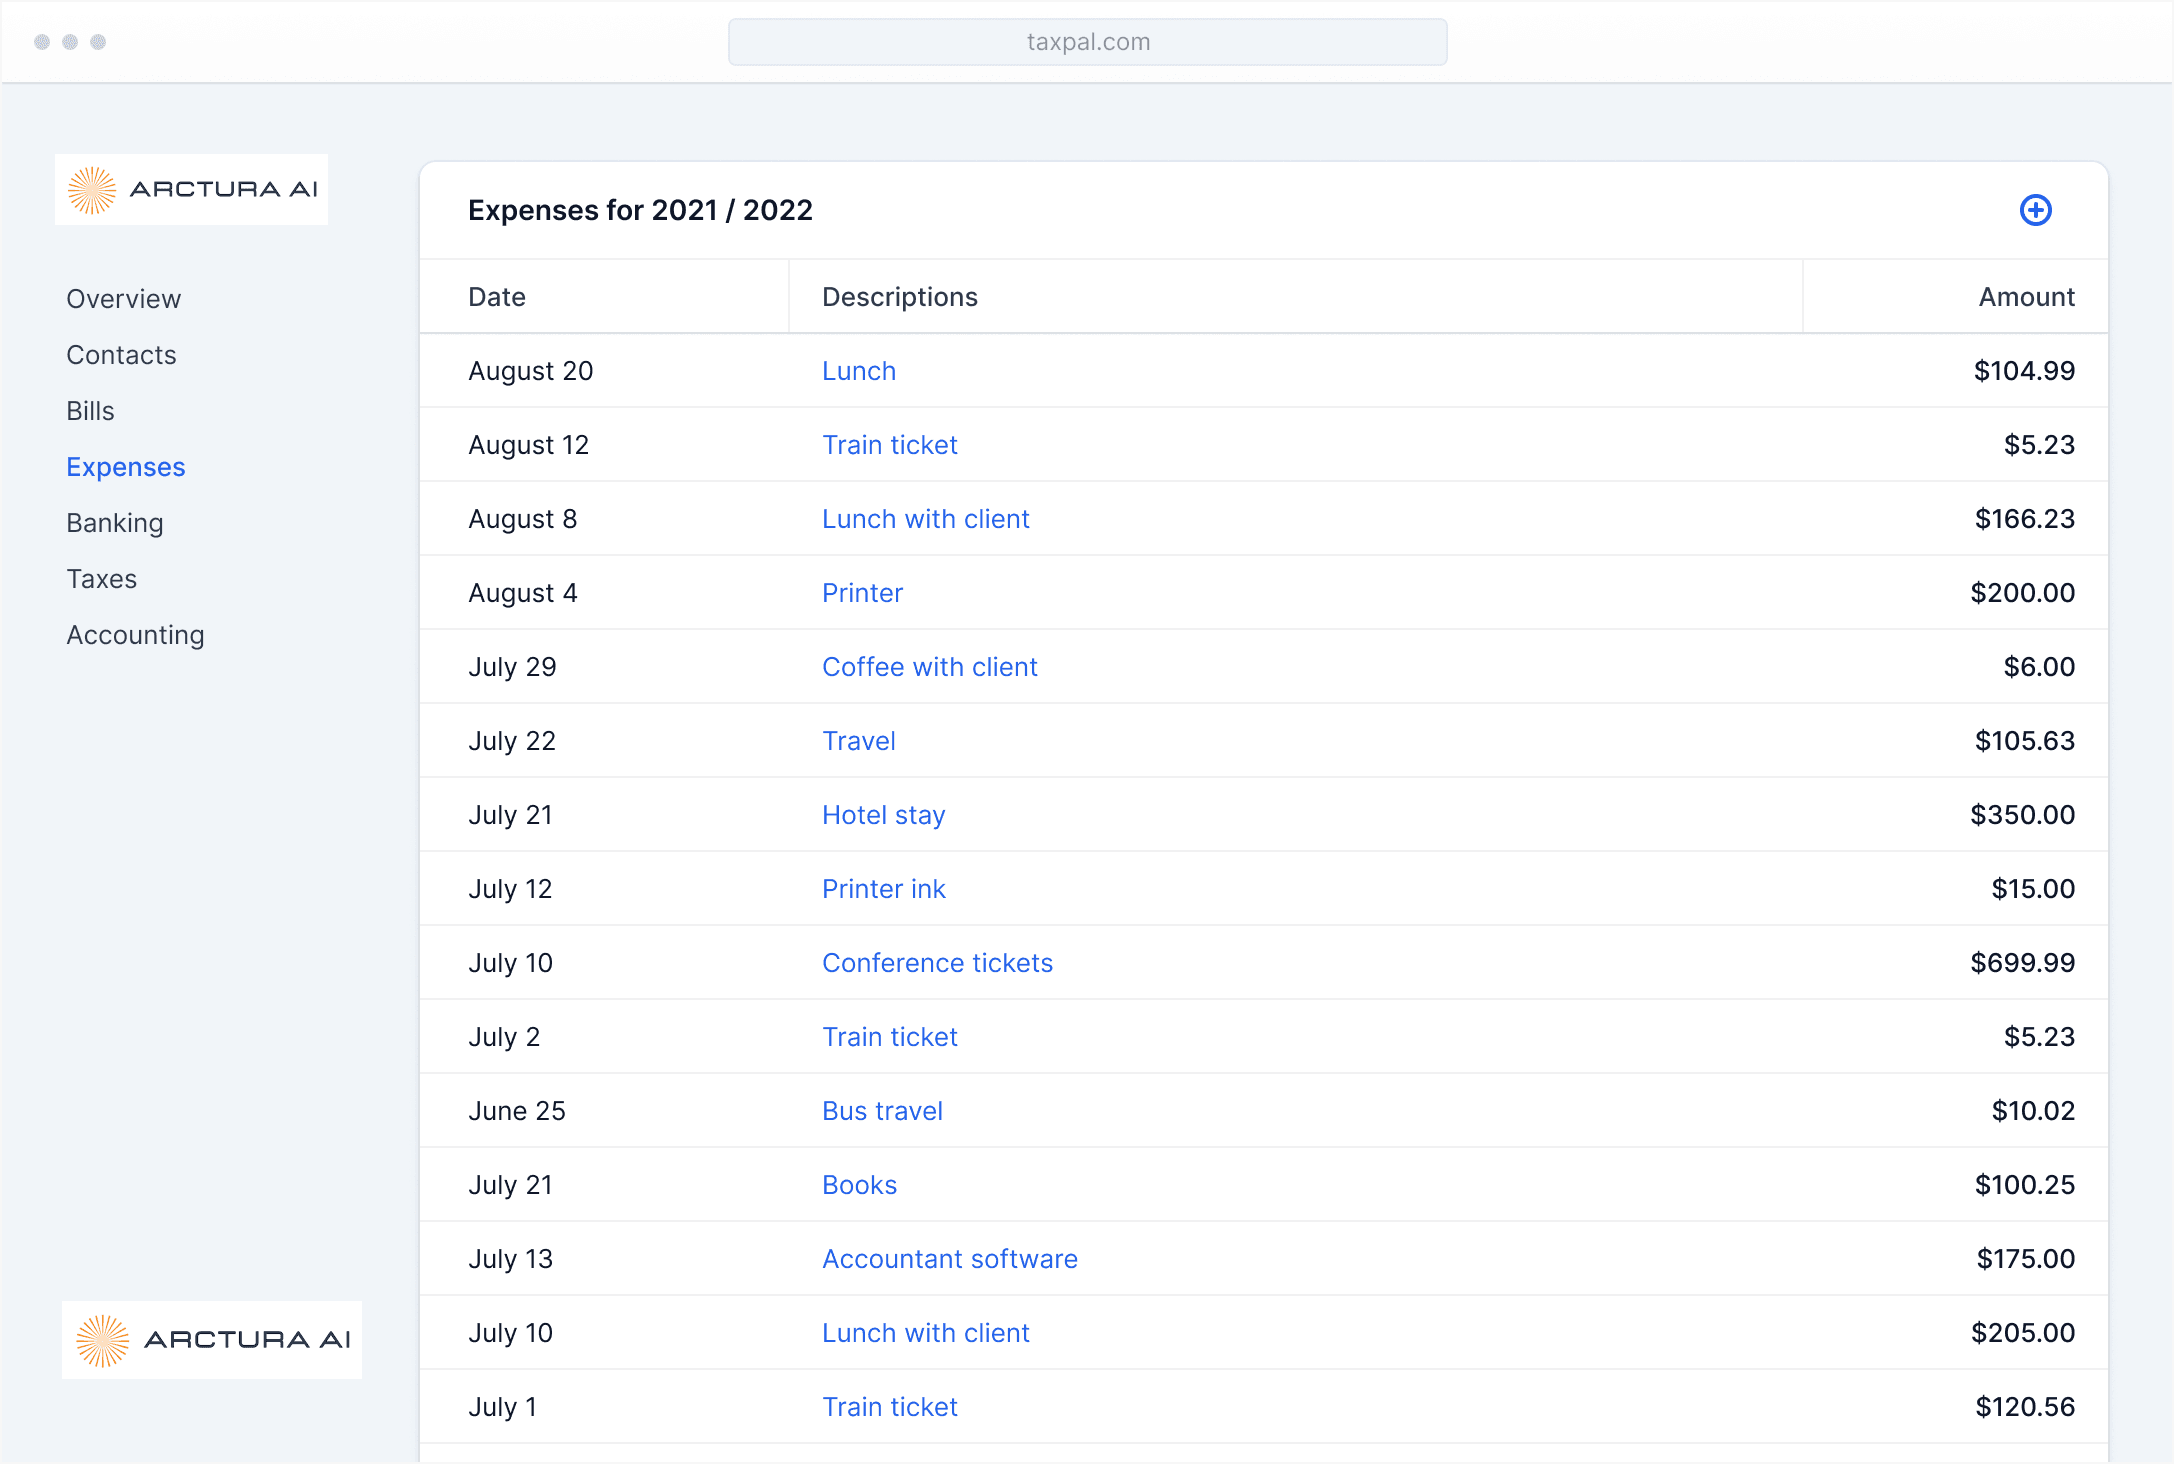2174x1464 pixels.
Task: Click the Arctura AI logo at bottom
Action: (x=212, y=1339)
